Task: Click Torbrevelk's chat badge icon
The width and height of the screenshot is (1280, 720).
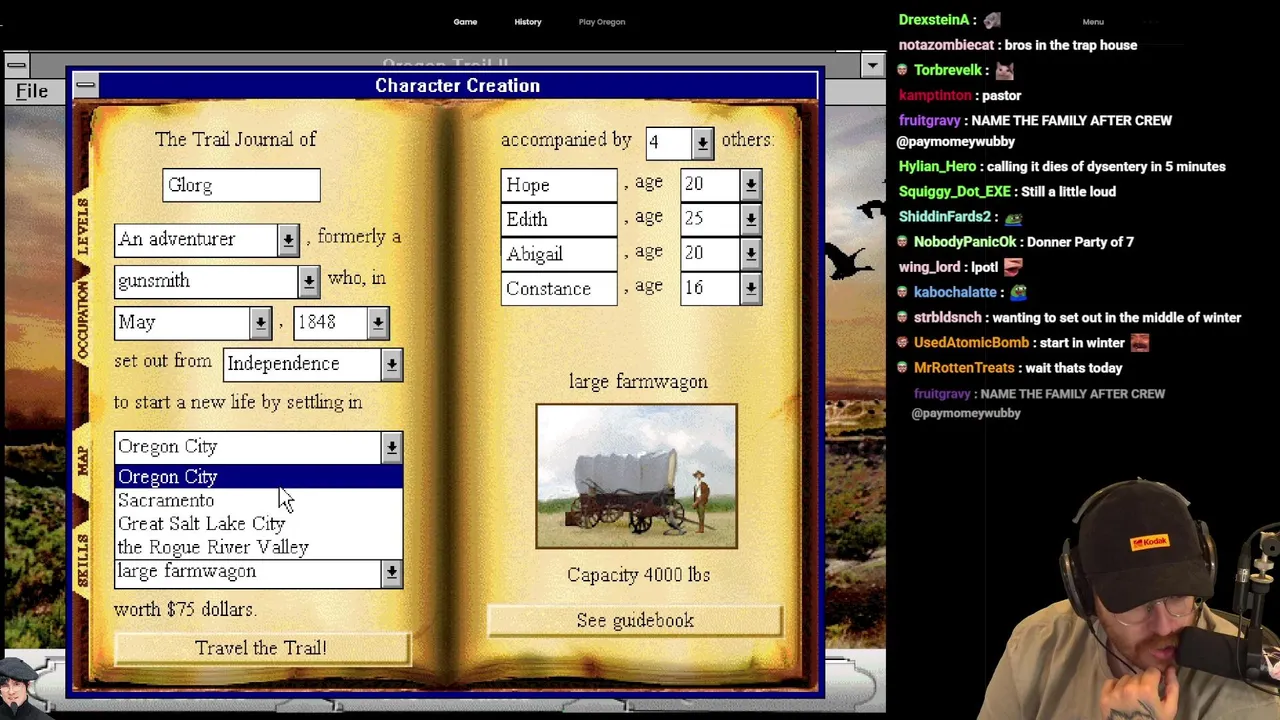Action: [x=904, y=70]
